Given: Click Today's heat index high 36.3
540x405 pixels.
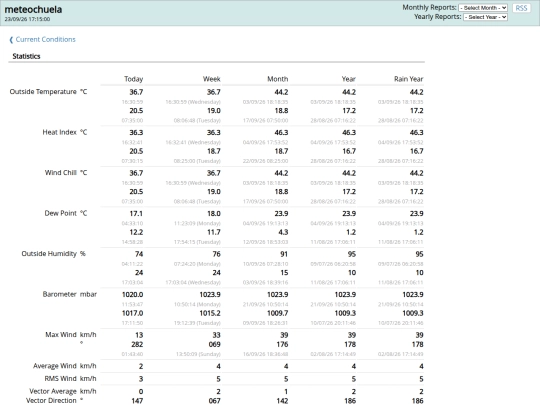Looking at the screenshot, I should point(136,133).
